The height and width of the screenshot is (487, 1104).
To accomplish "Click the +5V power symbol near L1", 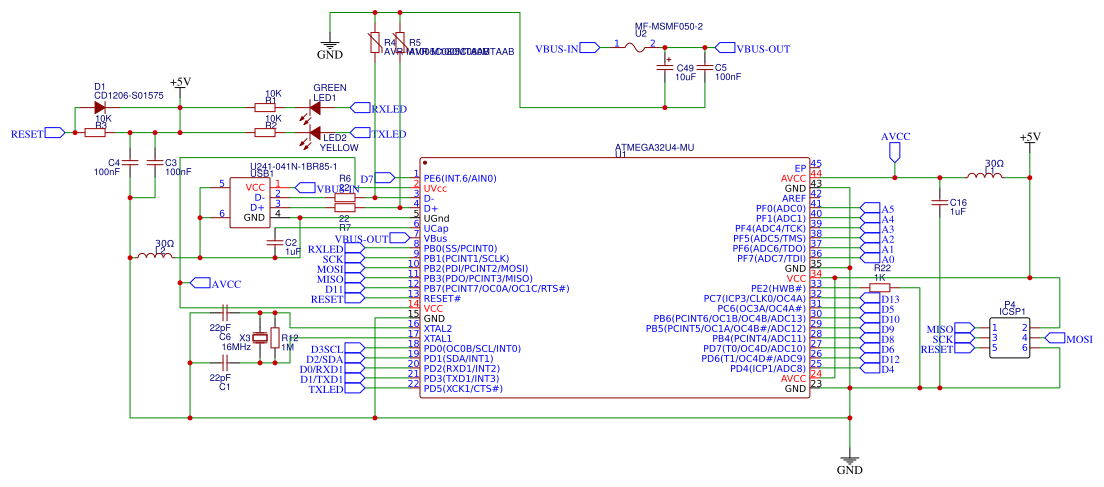I will [1029, 140].
